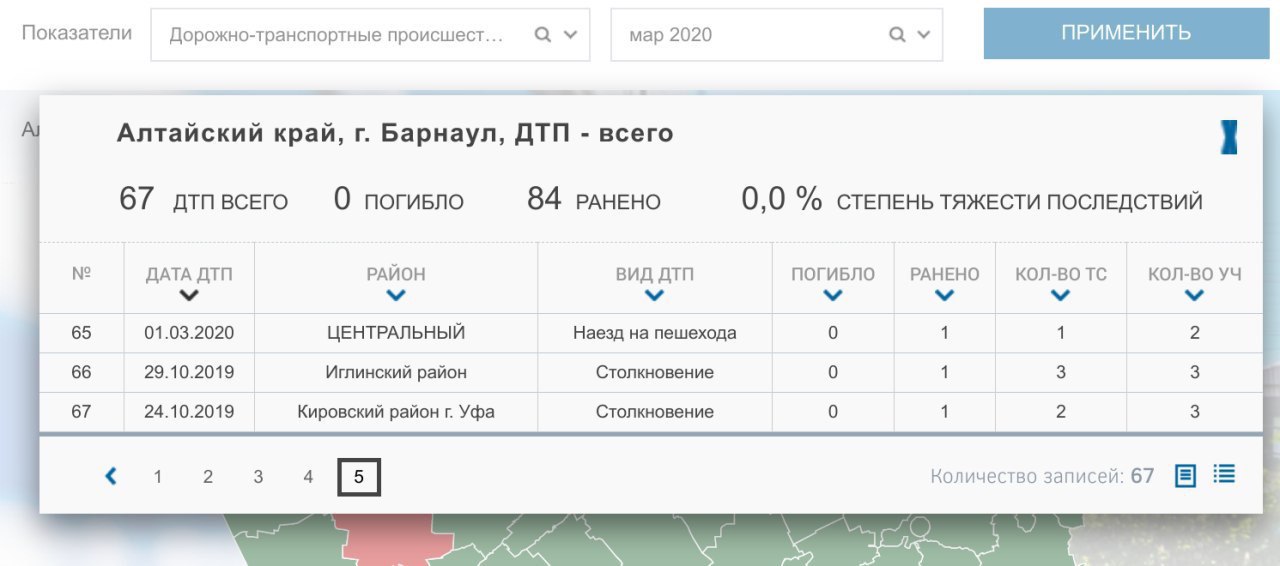
Task: Open the РАНЕНО column sort chevron
Action: [944, 295]
